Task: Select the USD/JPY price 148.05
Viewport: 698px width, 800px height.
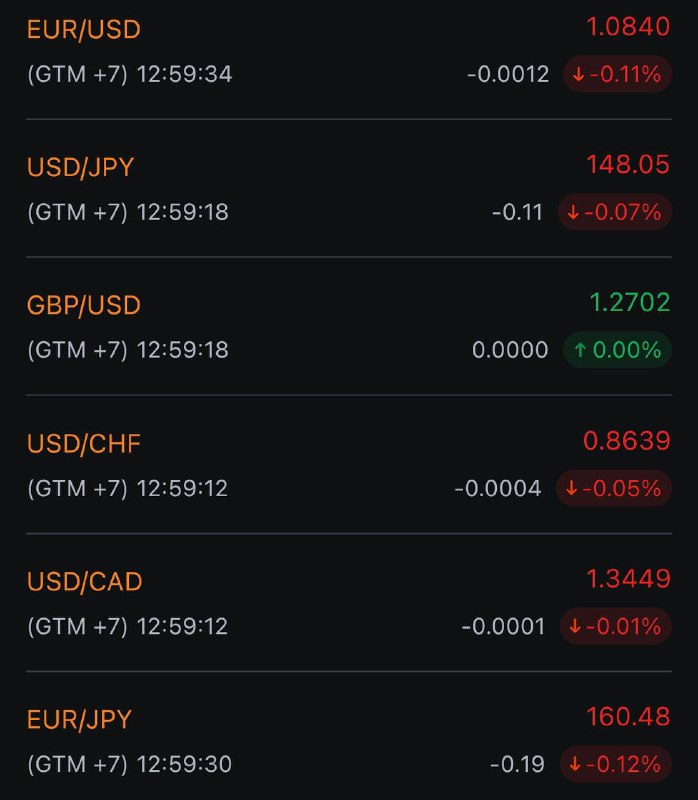Action: [x=628, y=164]
